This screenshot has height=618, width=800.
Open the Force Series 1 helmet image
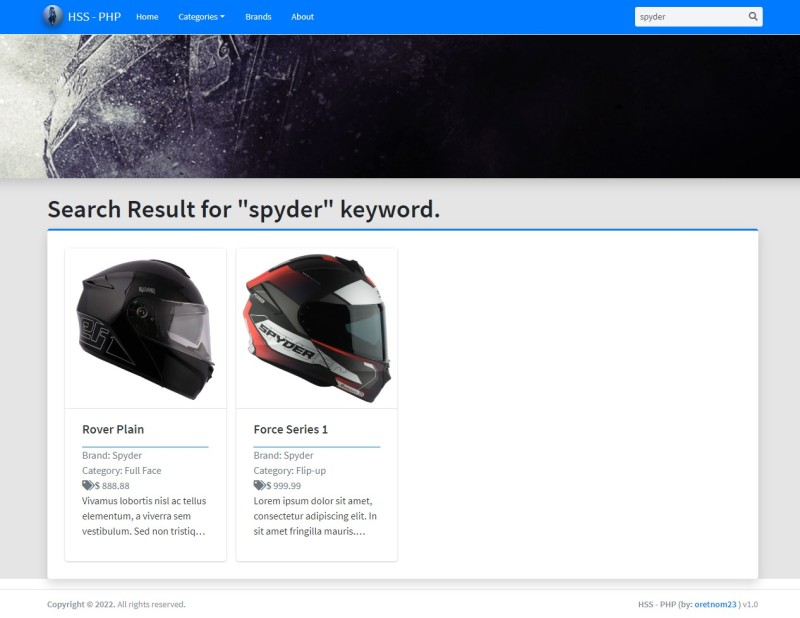click(x=317, y=329)
